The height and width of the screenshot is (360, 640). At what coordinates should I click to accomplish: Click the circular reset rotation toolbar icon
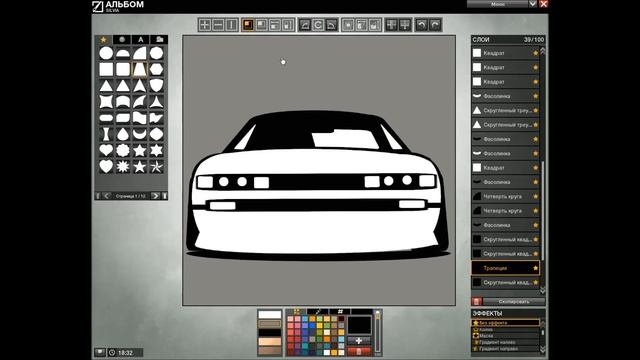point(318,25)
